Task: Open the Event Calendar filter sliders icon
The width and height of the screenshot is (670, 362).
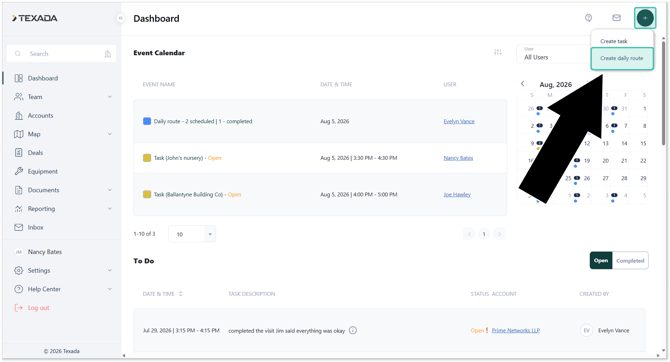Action: tap(498, 52)
